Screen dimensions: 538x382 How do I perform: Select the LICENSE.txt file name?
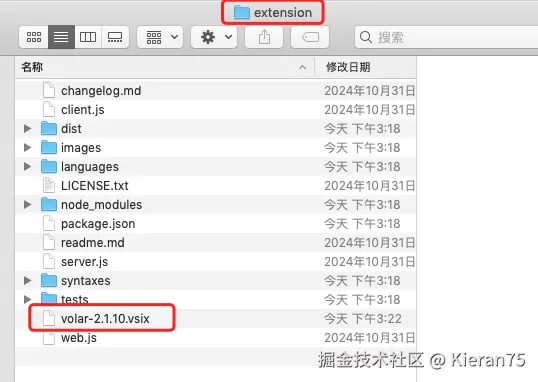click(x=95, y=186)
